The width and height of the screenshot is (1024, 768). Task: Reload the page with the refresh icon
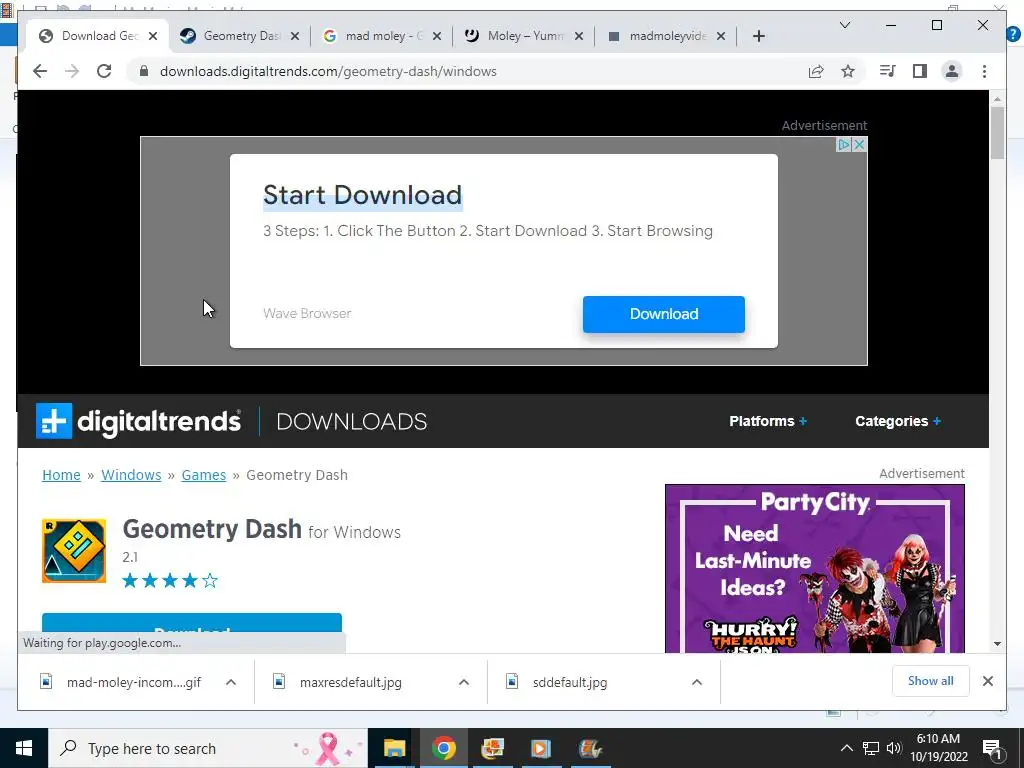pos(104,71)
